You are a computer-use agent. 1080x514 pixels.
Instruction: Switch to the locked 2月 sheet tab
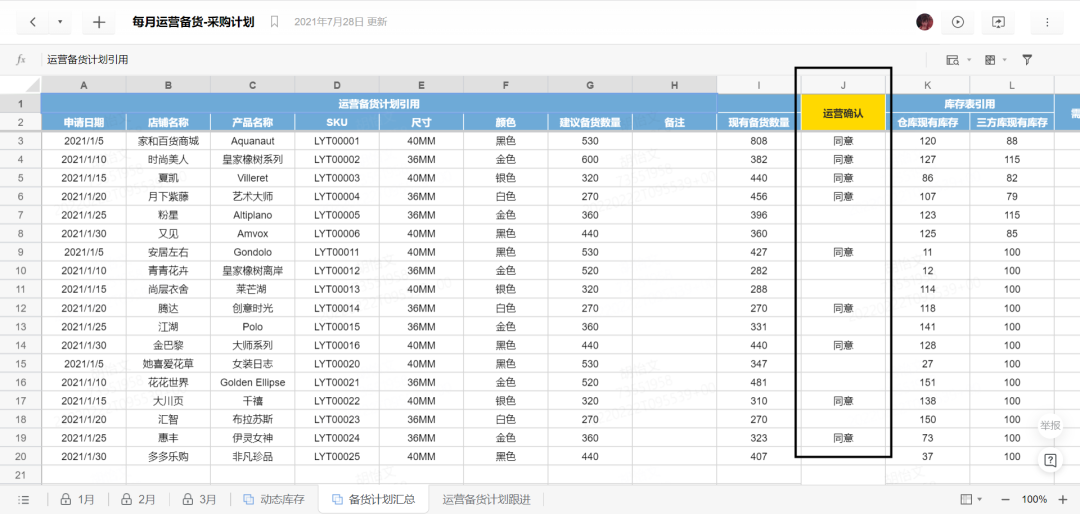(x=138, y=500)
